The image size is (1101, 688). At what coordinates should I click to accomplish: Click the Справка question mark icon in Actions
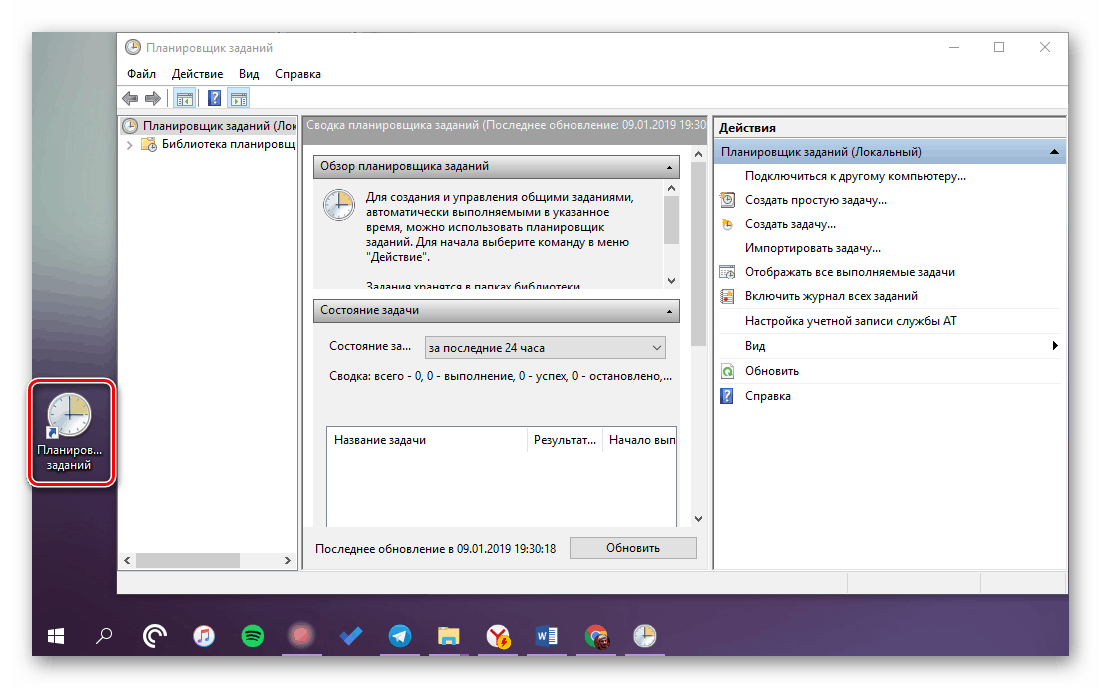[727, 396]
